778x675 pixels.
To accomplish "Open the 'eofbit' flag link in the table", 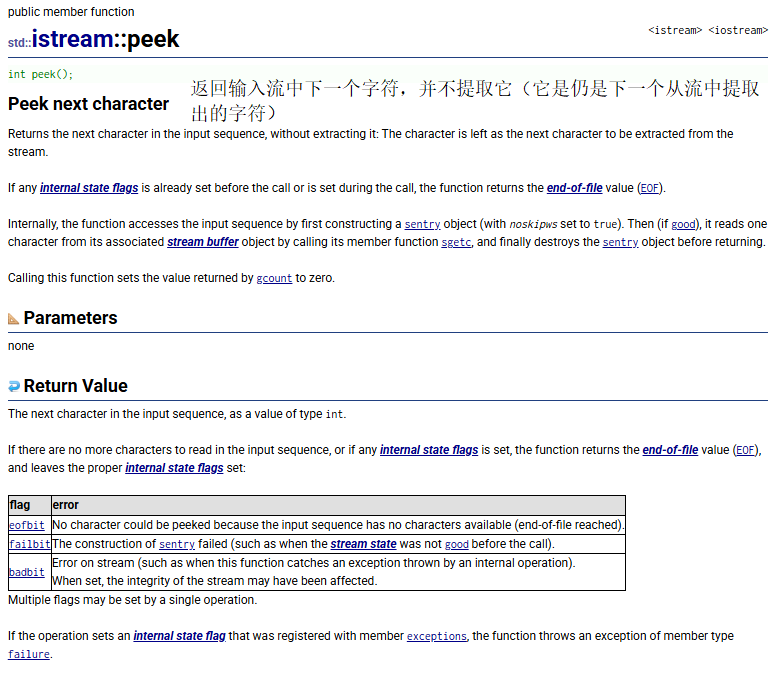I will 27,525.
